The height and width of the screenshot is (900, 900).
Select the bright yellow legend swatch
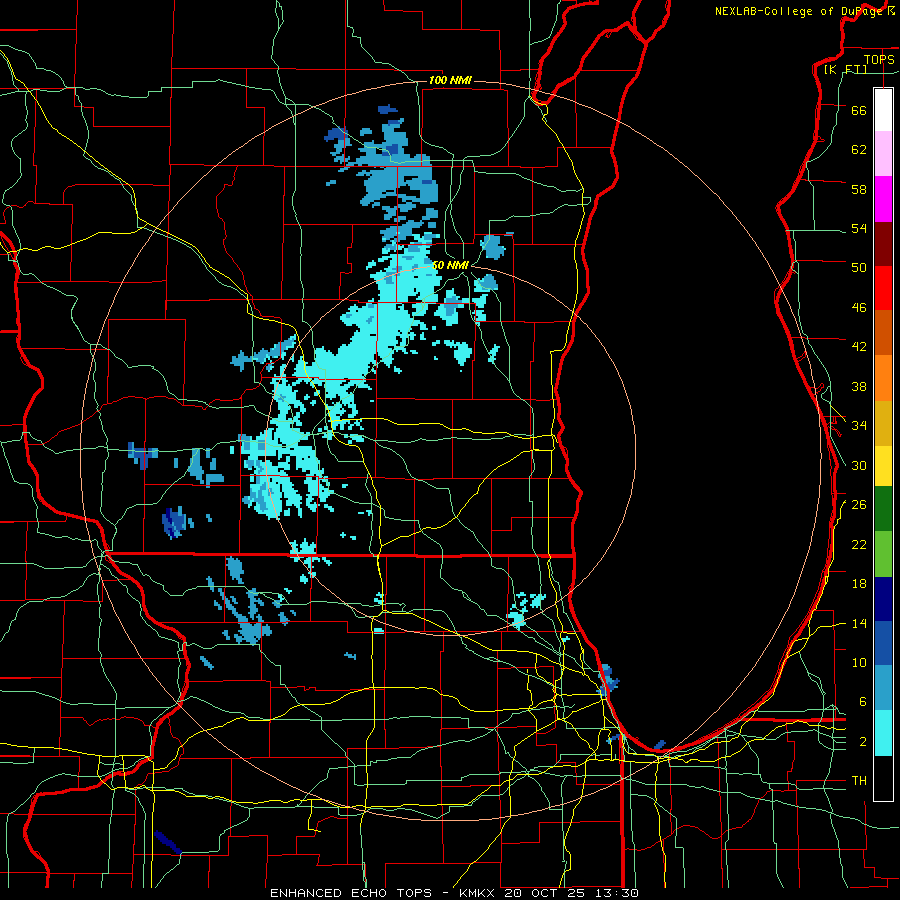tap(883, 466)
